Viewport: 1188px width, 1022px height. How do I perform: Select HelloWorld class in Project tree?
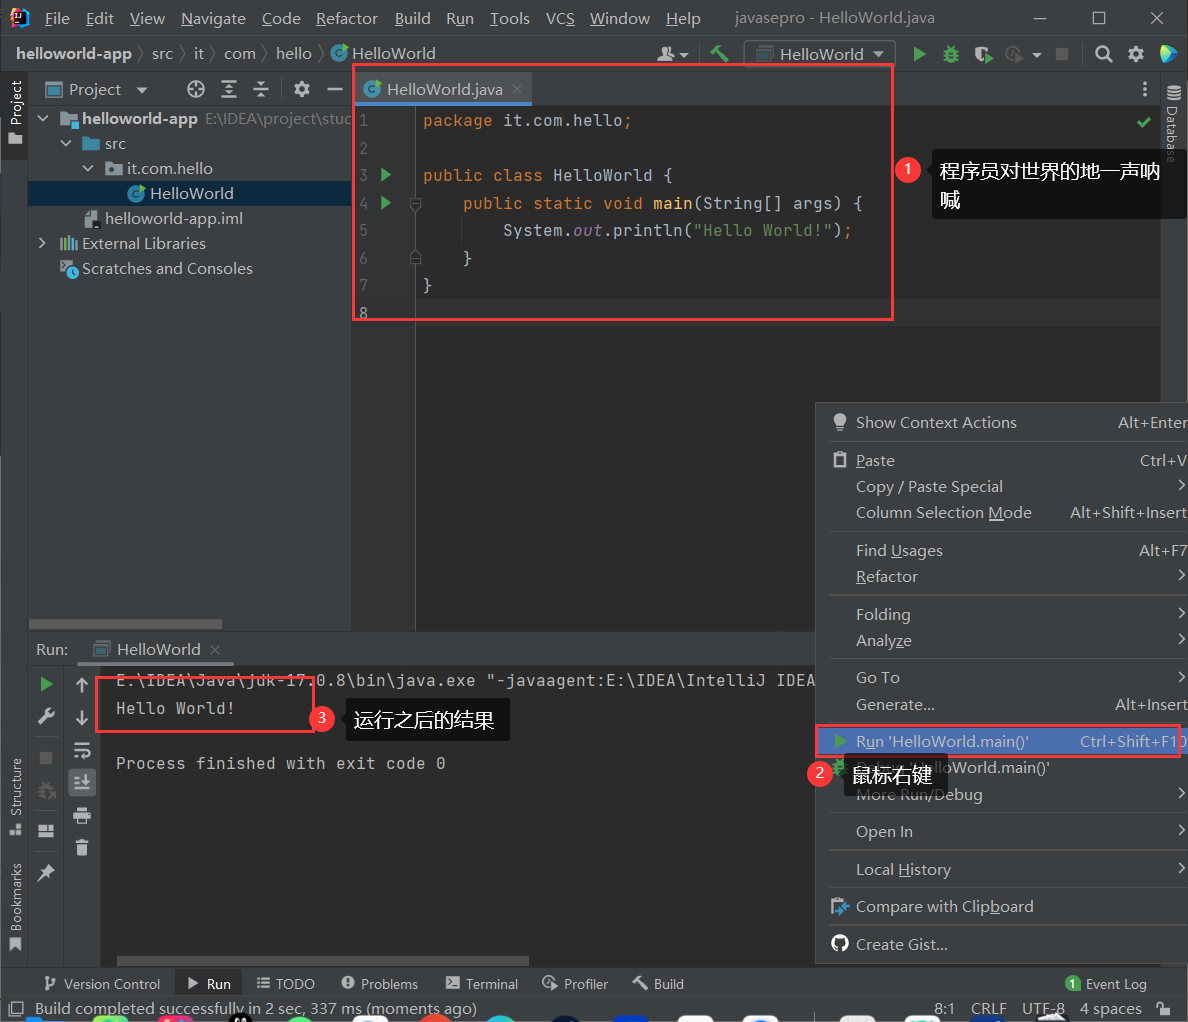point(191,193)
